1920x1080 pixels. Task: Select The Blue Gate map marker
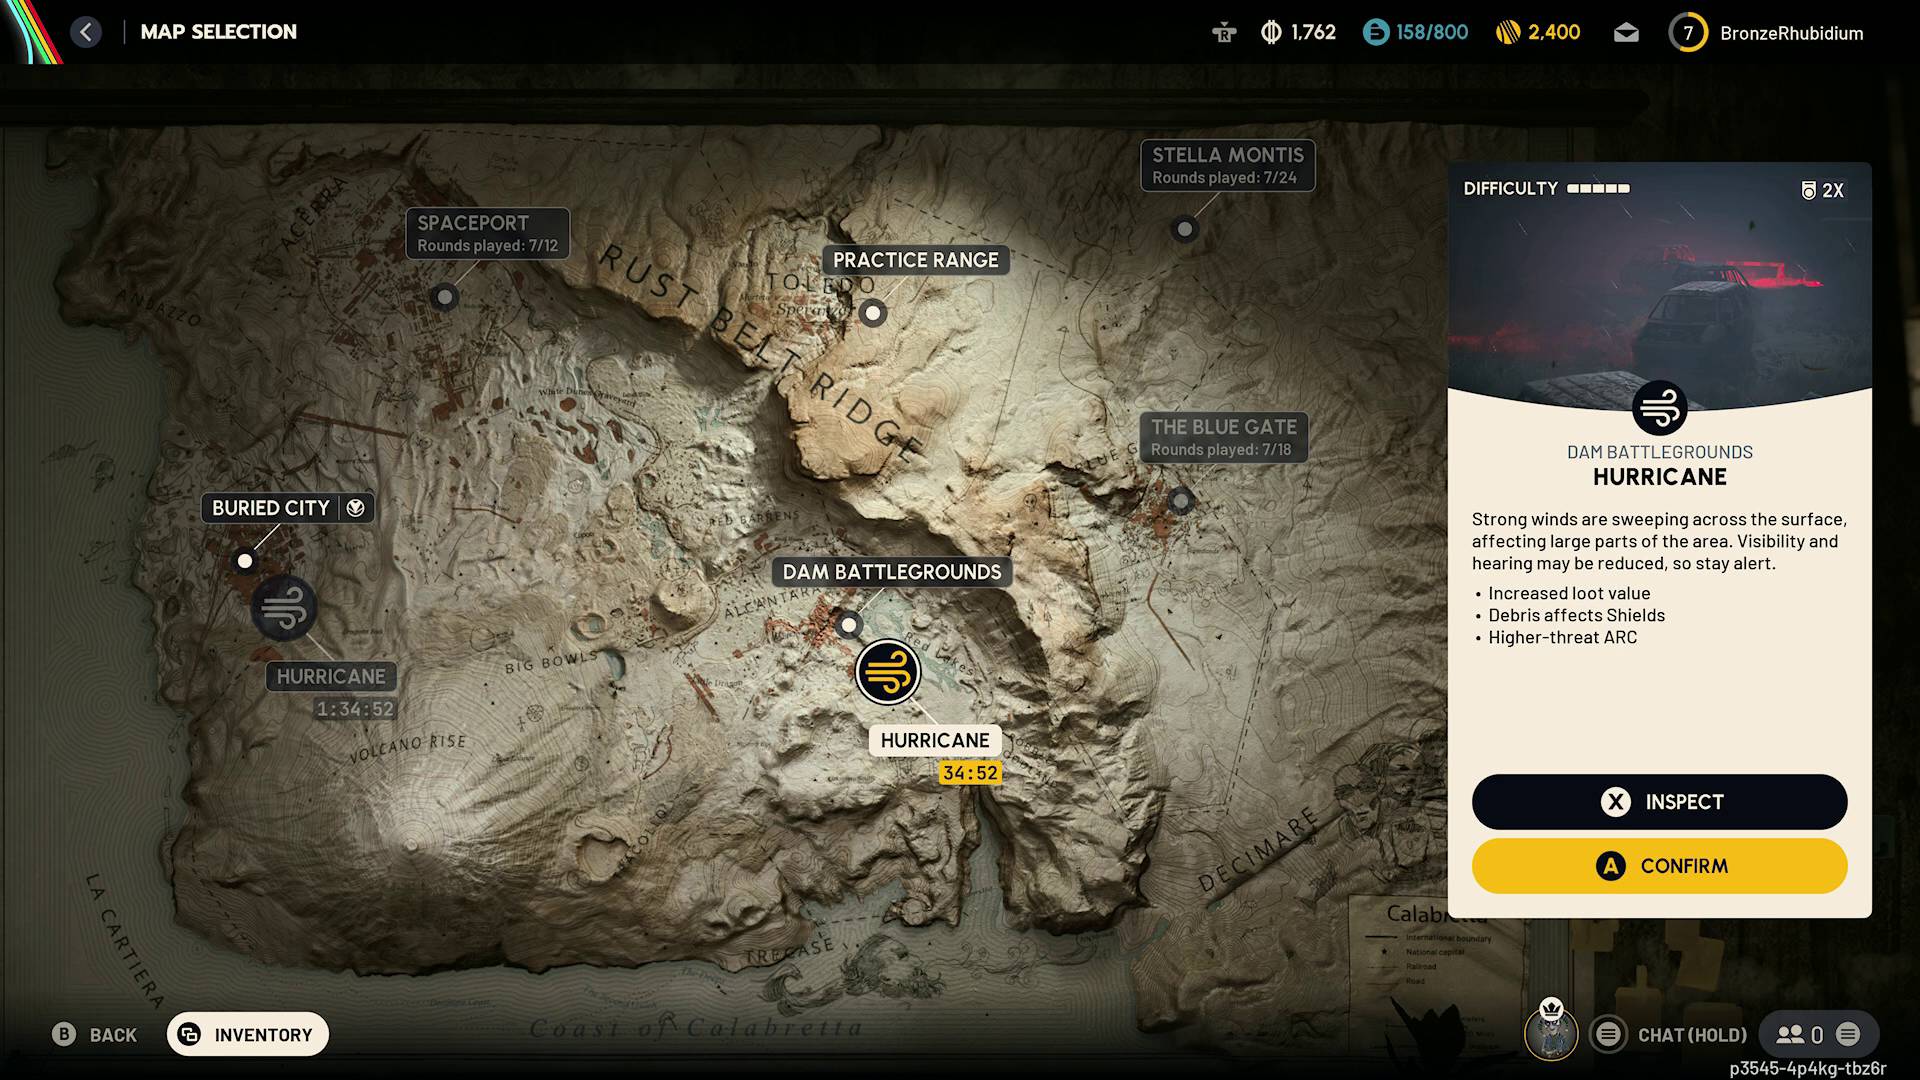pyautogui.click(x=1180, y=500)
